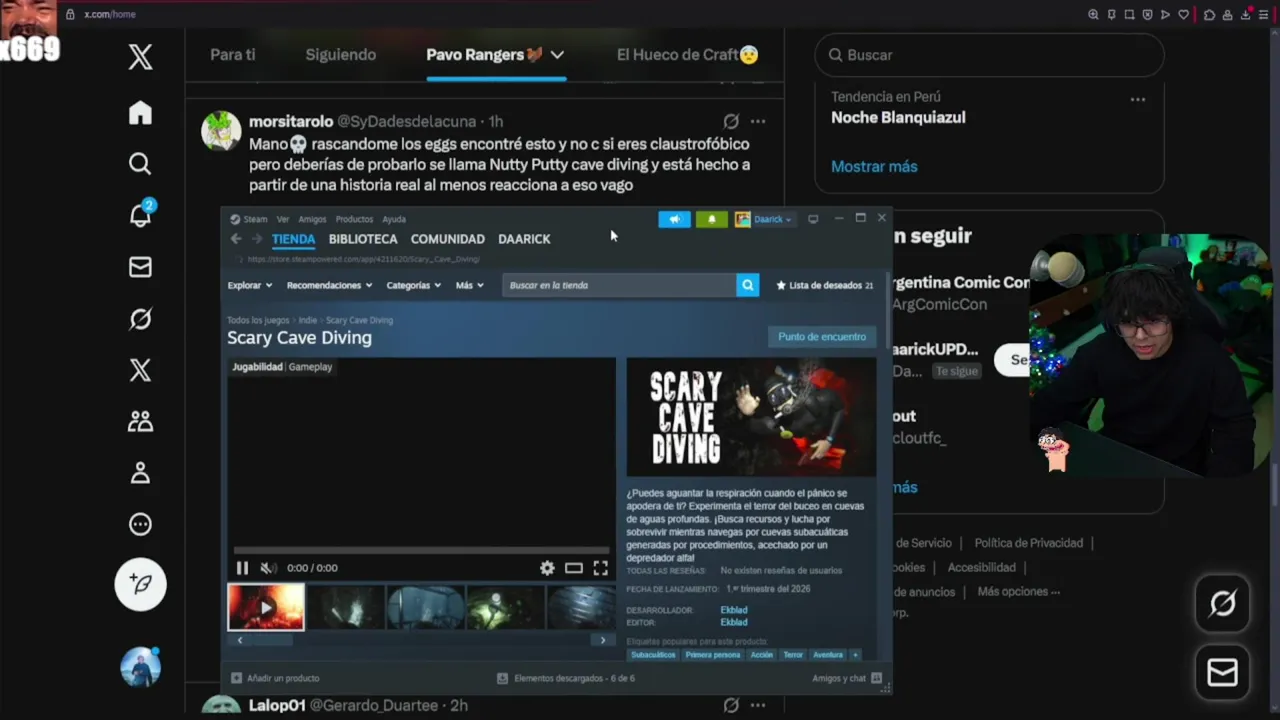This screenshot has width=1280, height=720.
Task: Open Communities people icon in X sidebar
Action: pos(140,422)
